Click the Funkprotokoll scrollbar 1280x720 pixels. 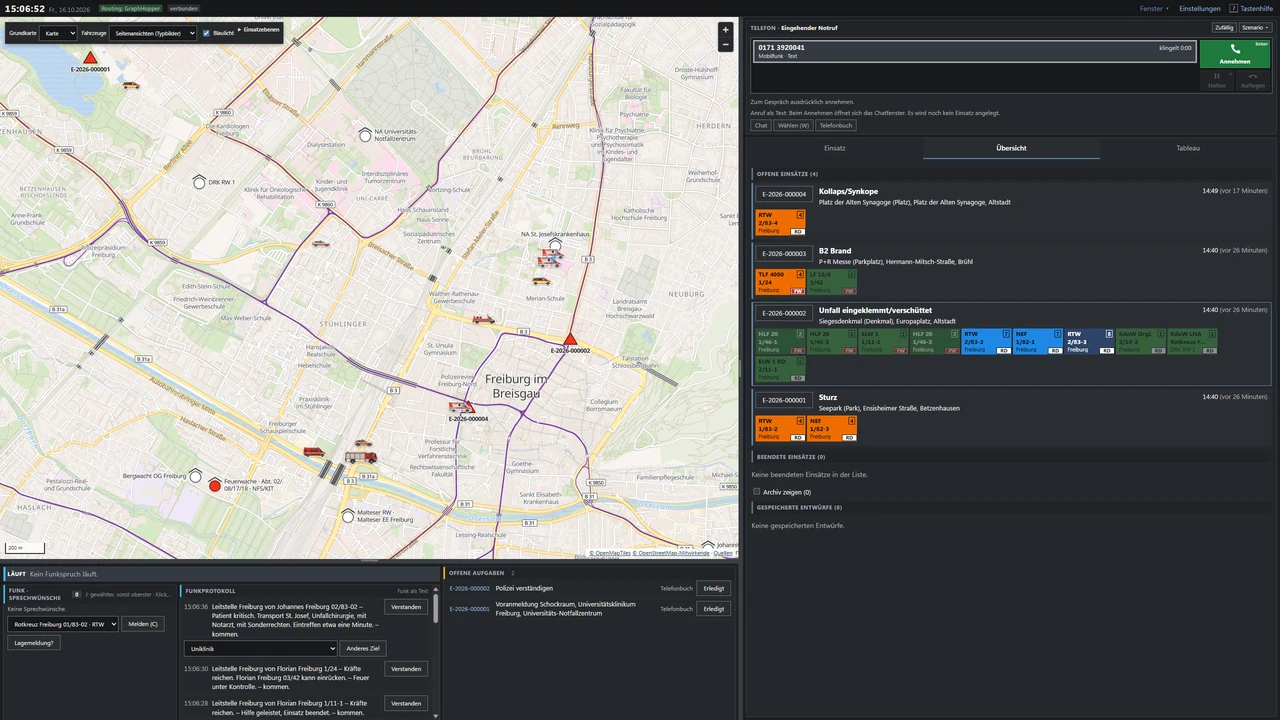(x=435, y=610)
